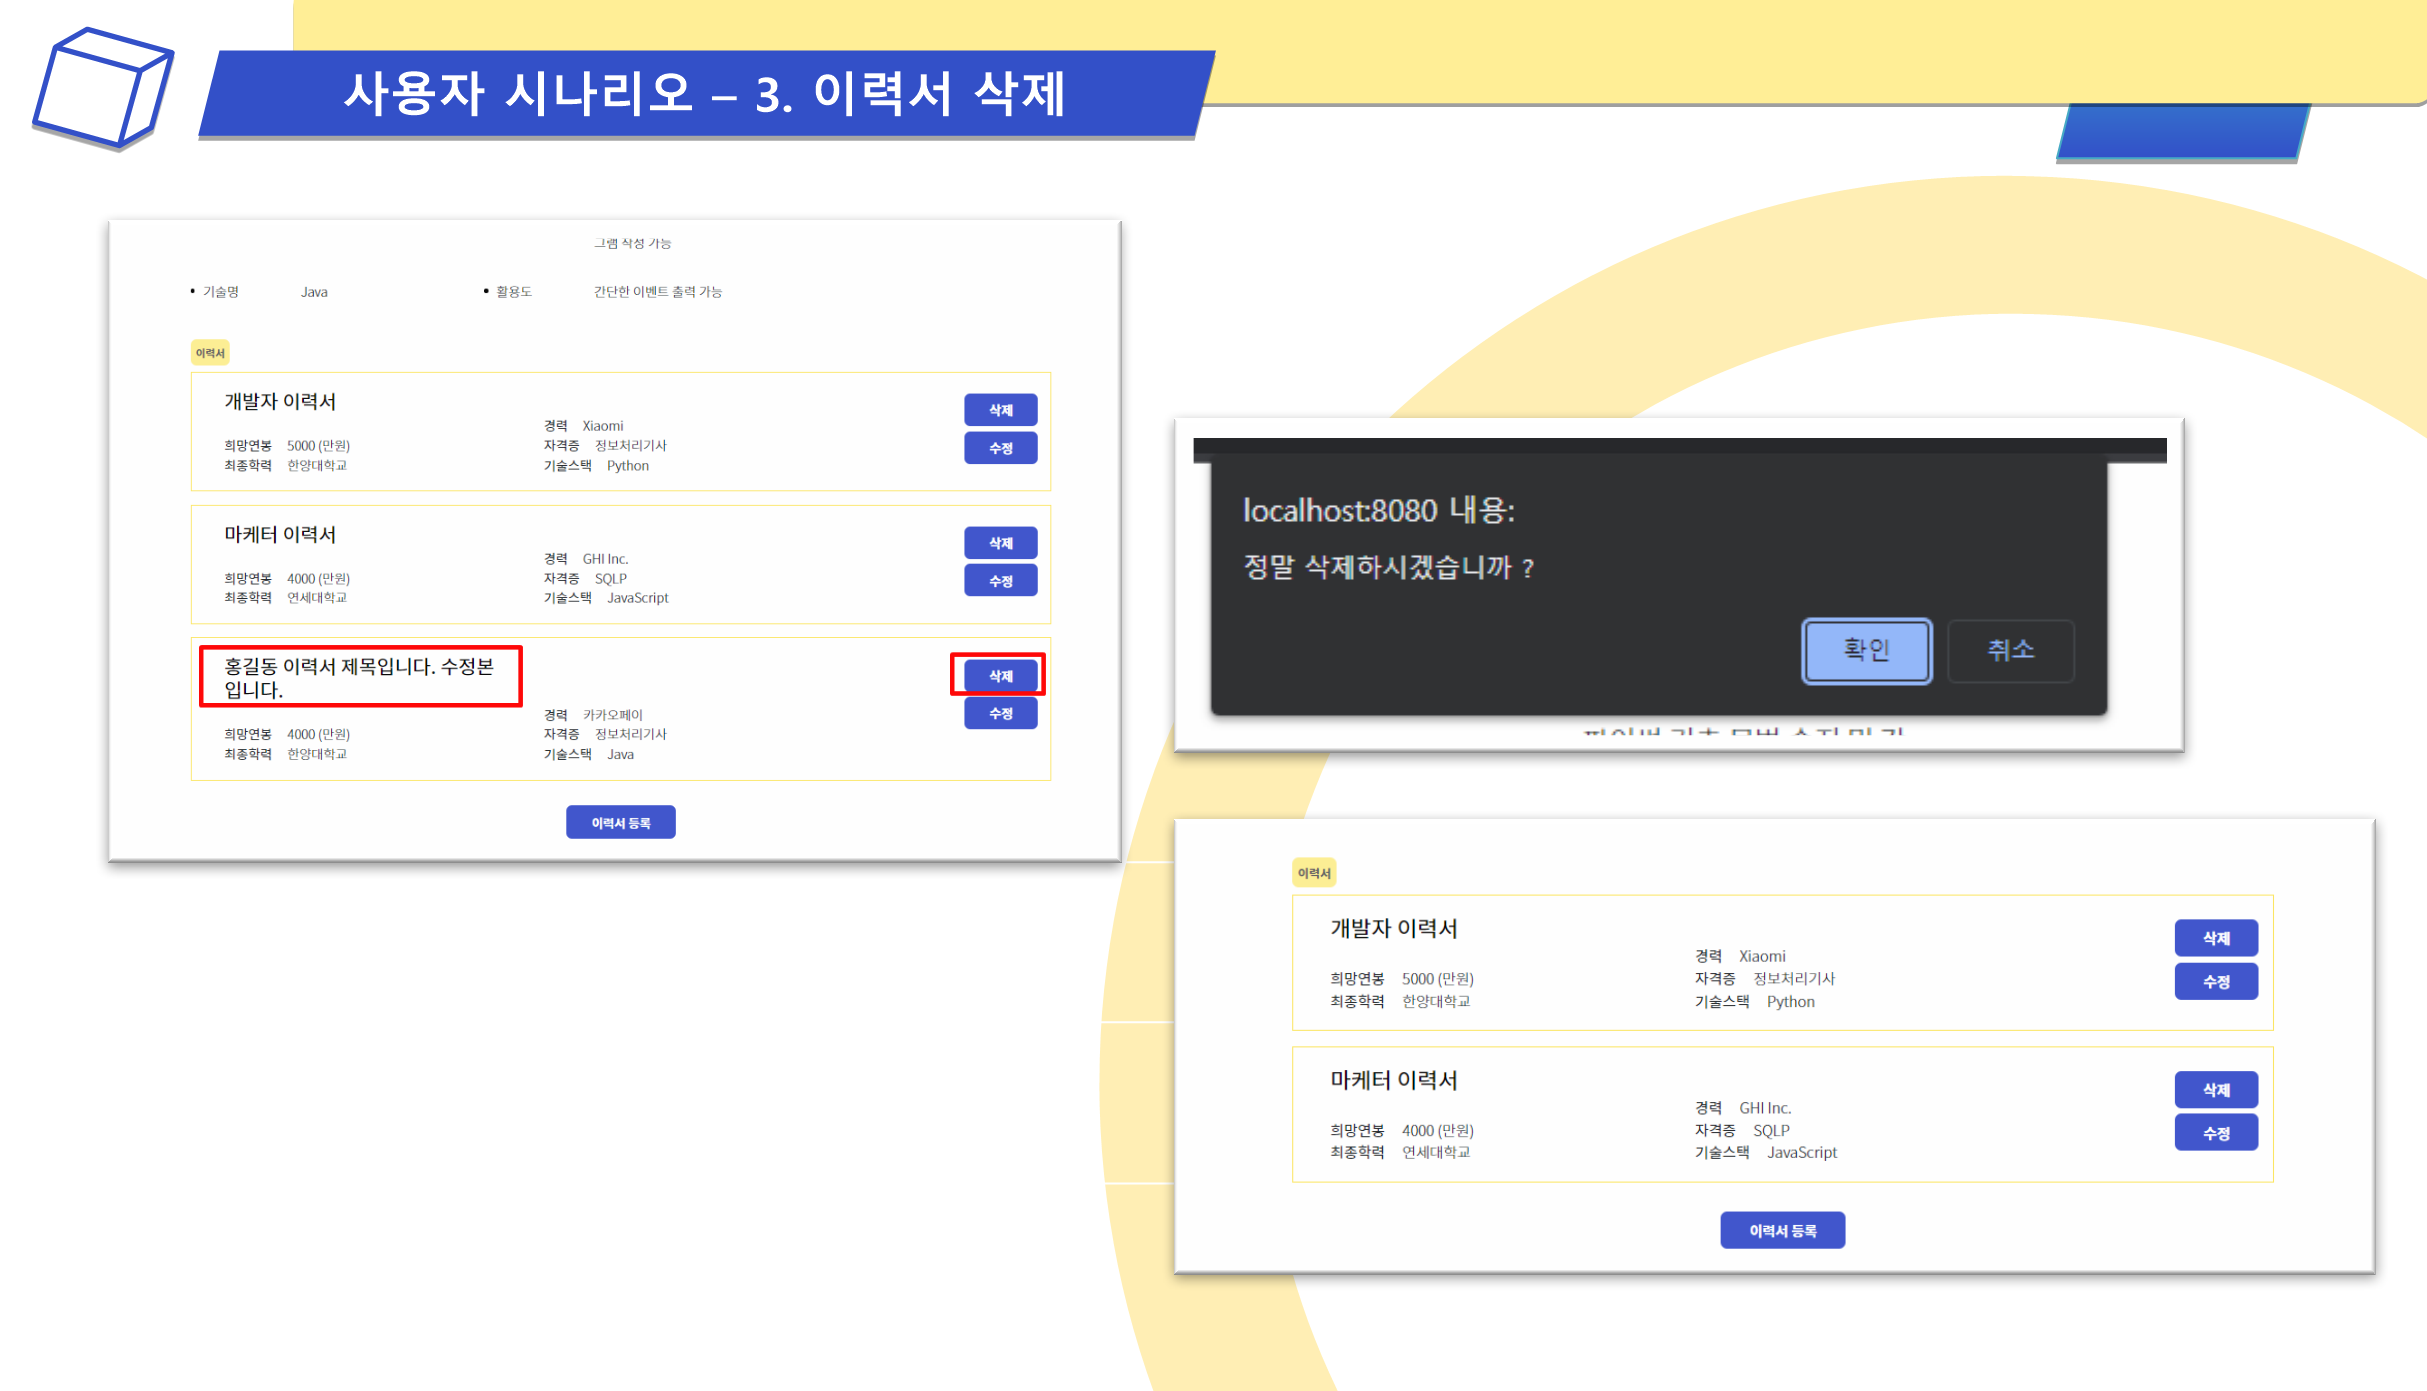Click the cube logo icon at top-left
Image resolution: width=2427 pixels, height=1391 pixels.
click(103, 89)
